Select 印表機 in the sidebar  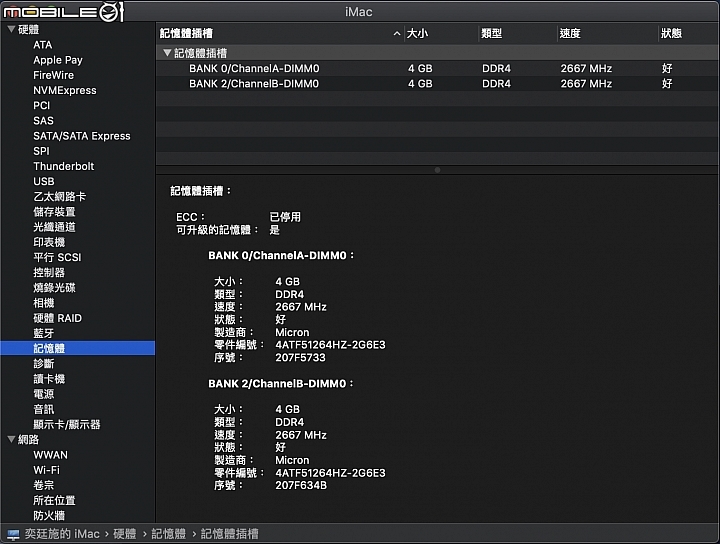click(49, 242)
